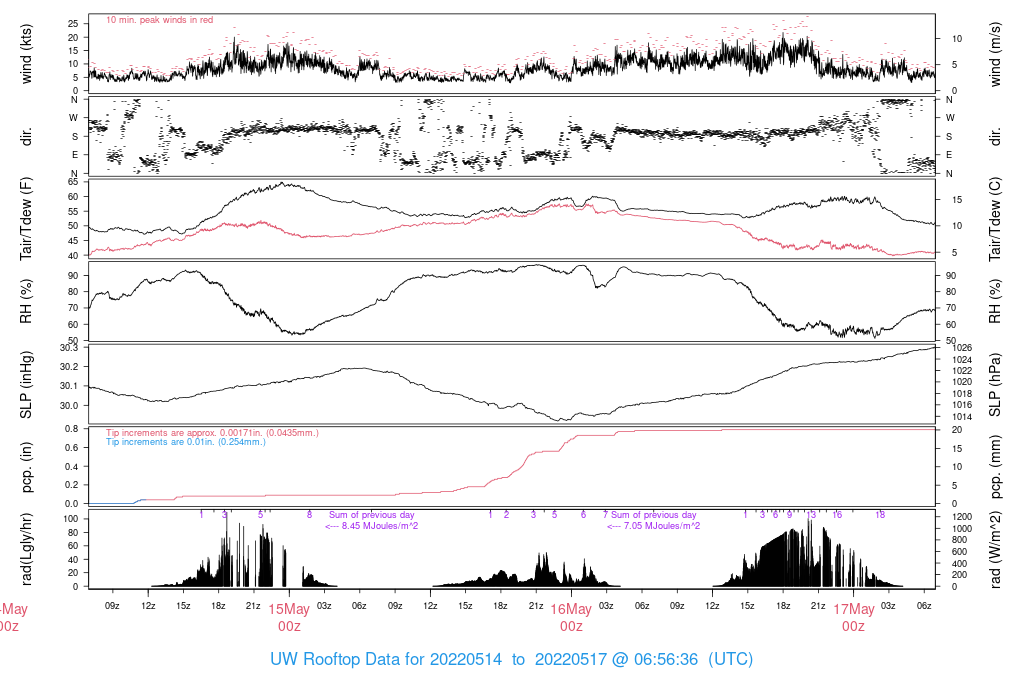Click the '1020' hPa tick label
This screenshot has height=700, width=1024.
tap(962, 382)
